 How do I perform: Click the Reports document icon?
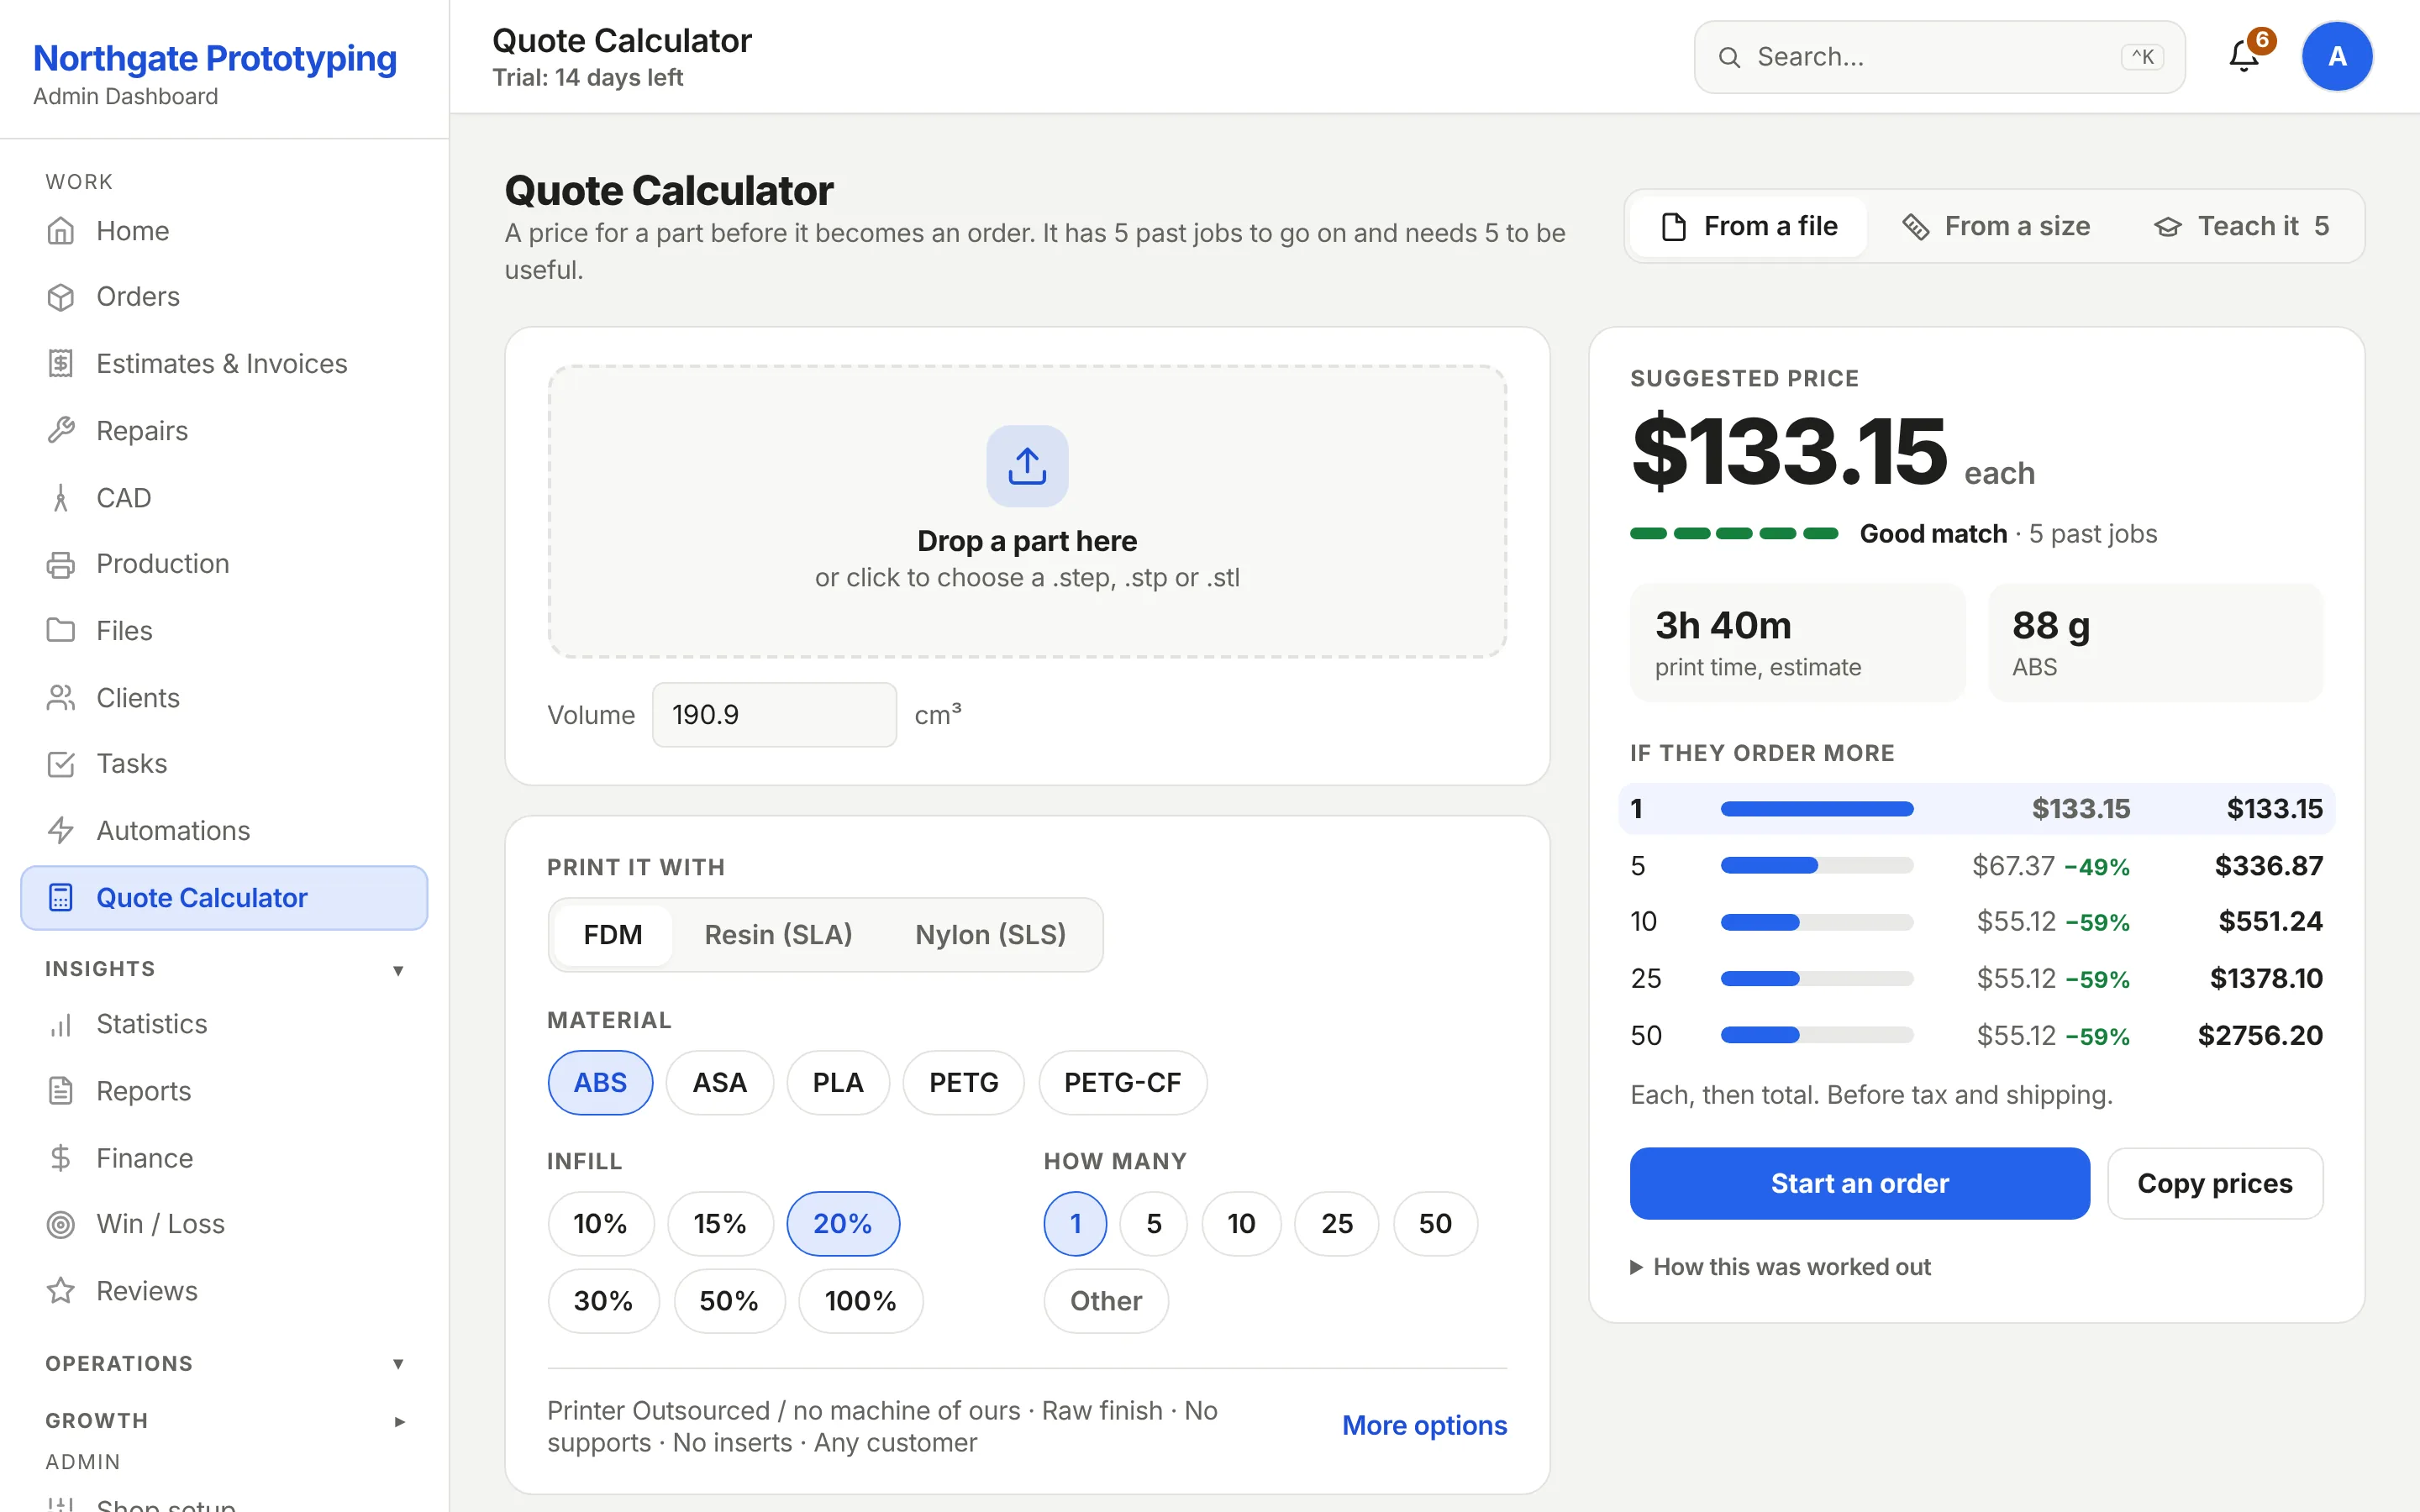click(61, 1091)
